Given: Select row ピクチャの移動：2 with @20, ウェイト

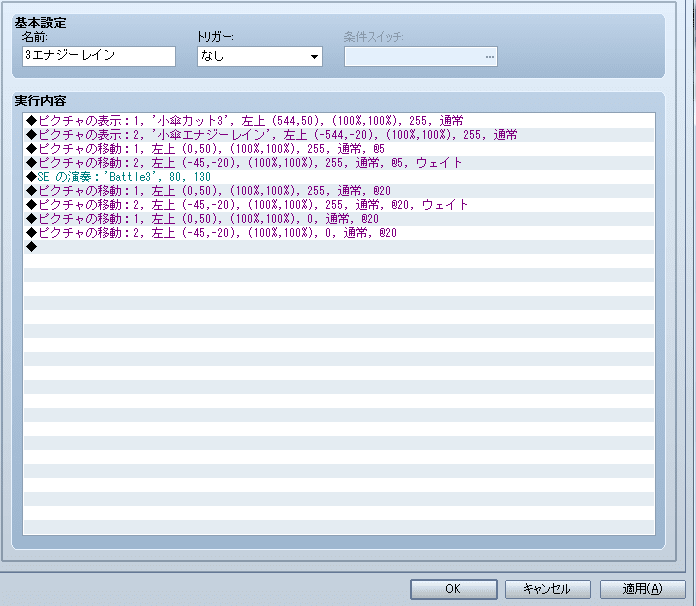Looking at the screenshot, I should tap(339, 205).
